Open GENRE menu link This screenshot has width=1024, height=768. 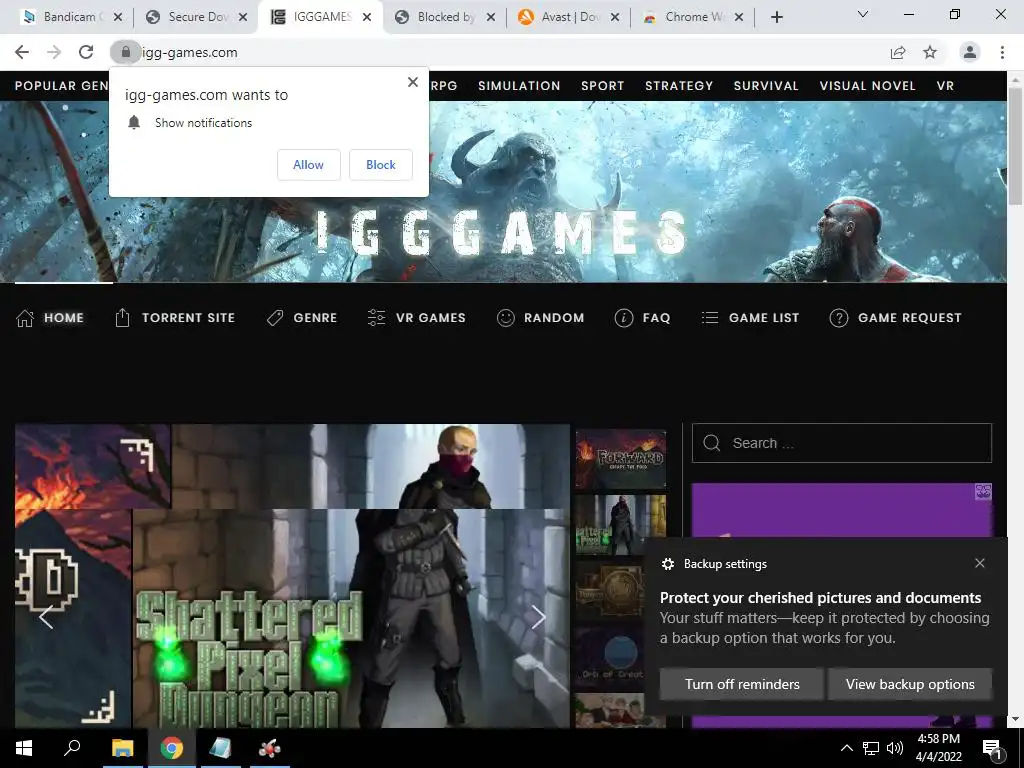[302, 318]
